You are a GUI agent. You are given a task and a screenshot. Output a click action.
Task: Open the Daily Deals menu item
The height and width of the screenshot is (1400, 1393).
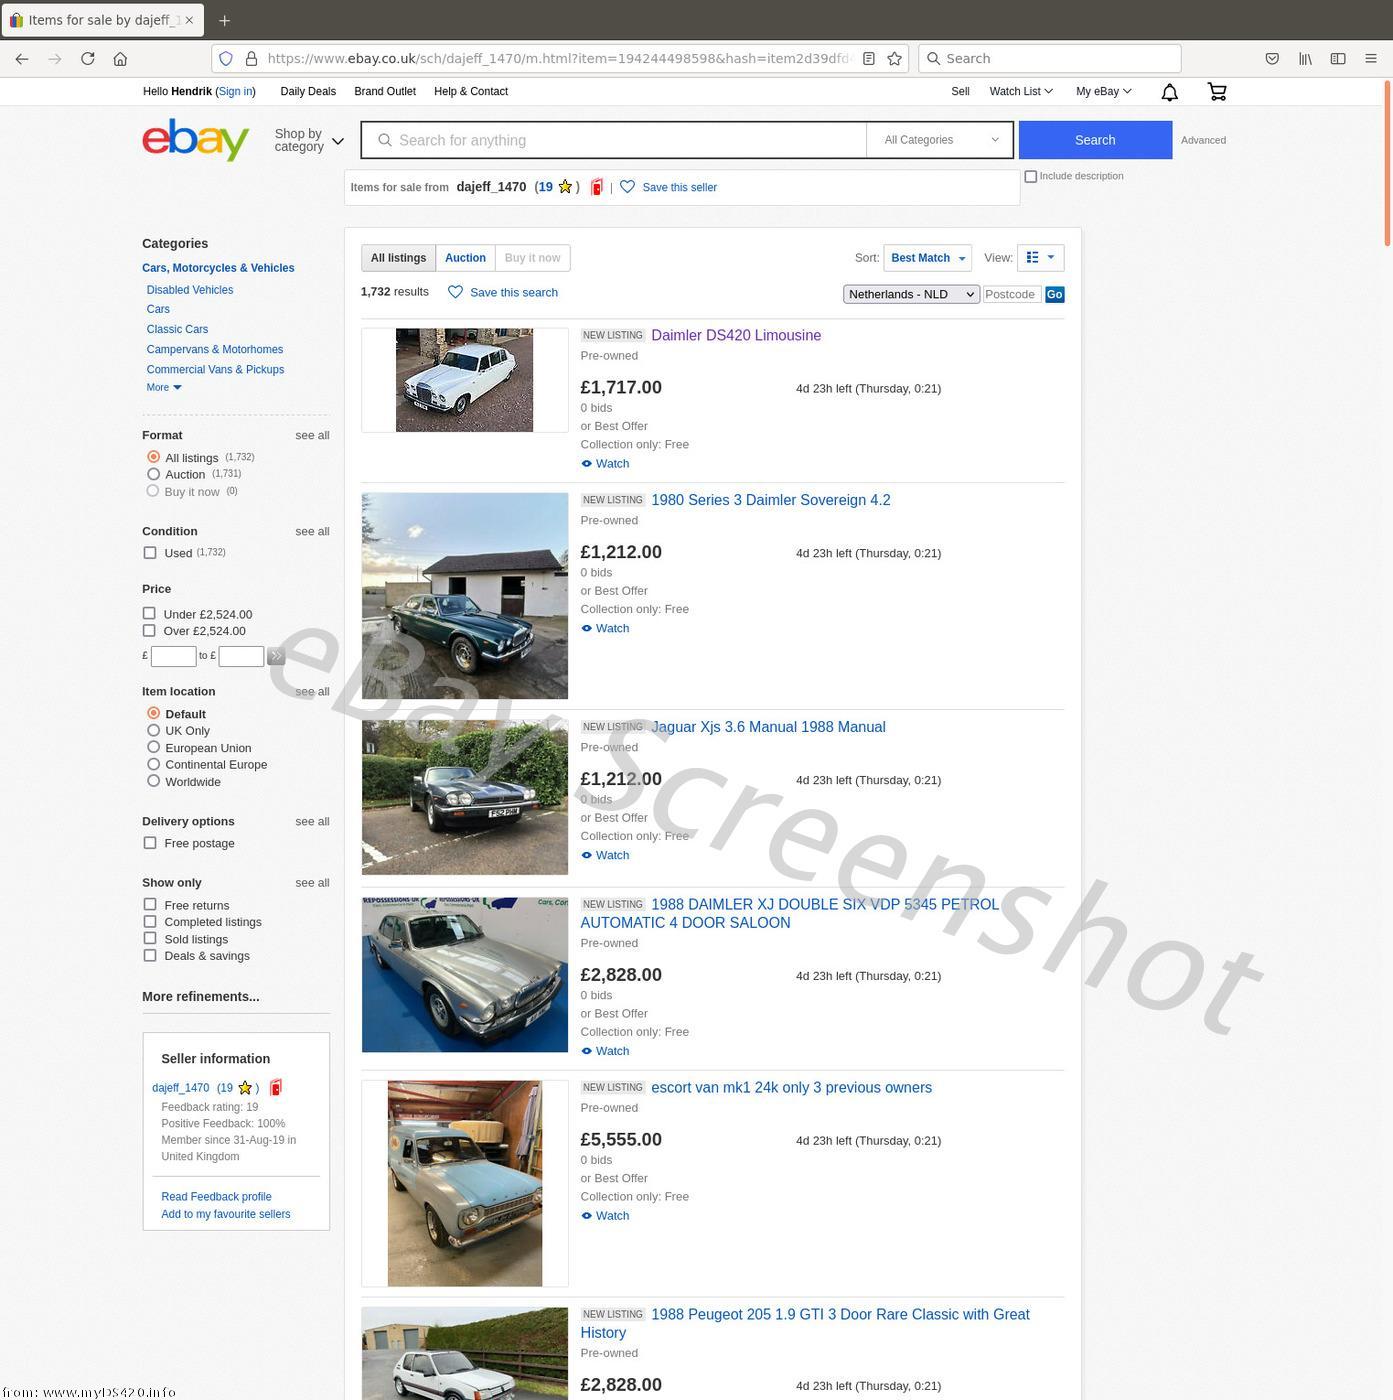click(x=308, y=92)
